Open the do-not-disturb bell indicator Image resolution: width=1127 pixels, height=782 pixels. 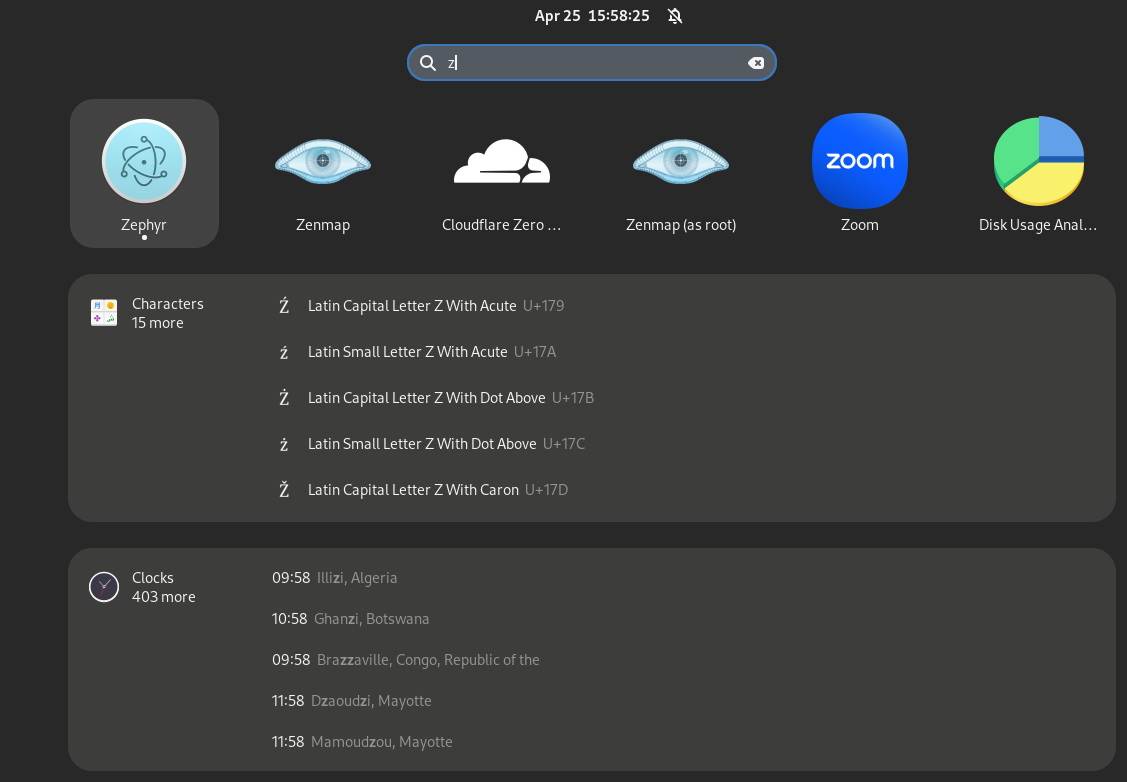[x=674, y=16]
